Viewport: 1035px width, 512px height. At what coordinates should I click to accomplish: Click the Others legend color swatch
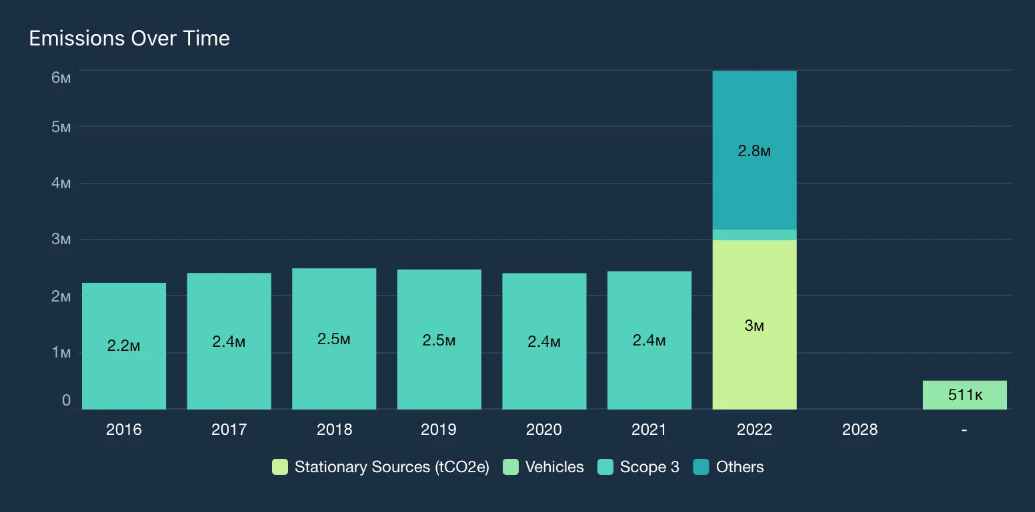point(701,467)
